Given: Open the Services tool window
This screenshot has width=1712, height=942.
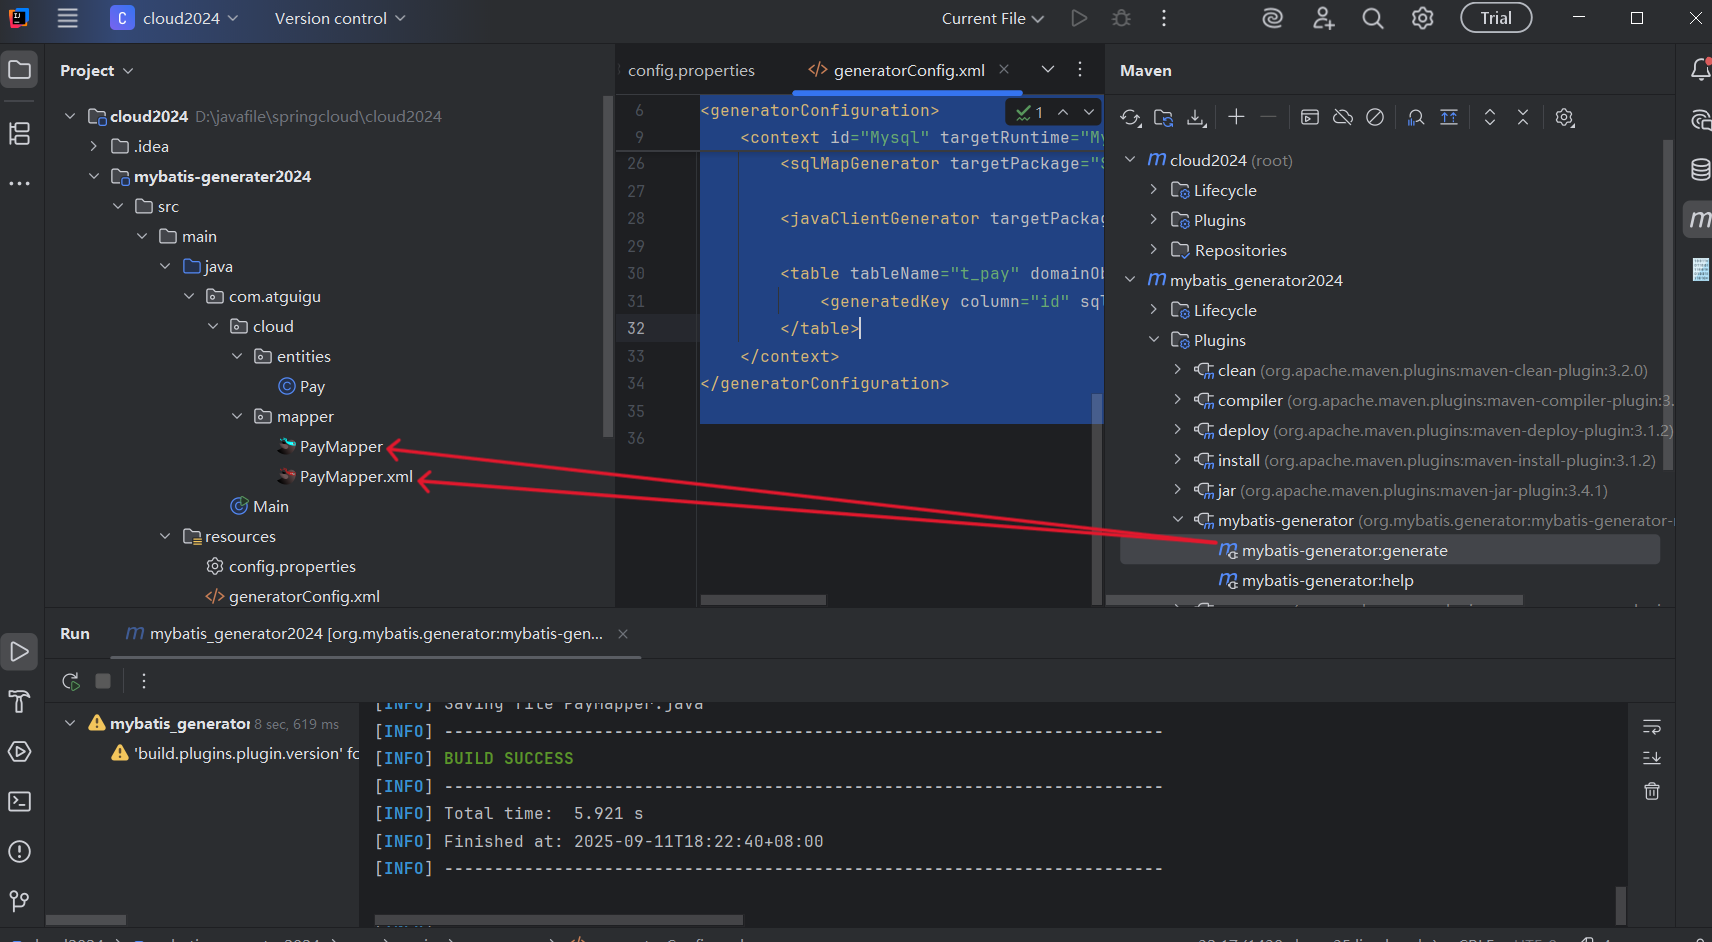Looking at the screenshot, I should click(x=19, y=751).
